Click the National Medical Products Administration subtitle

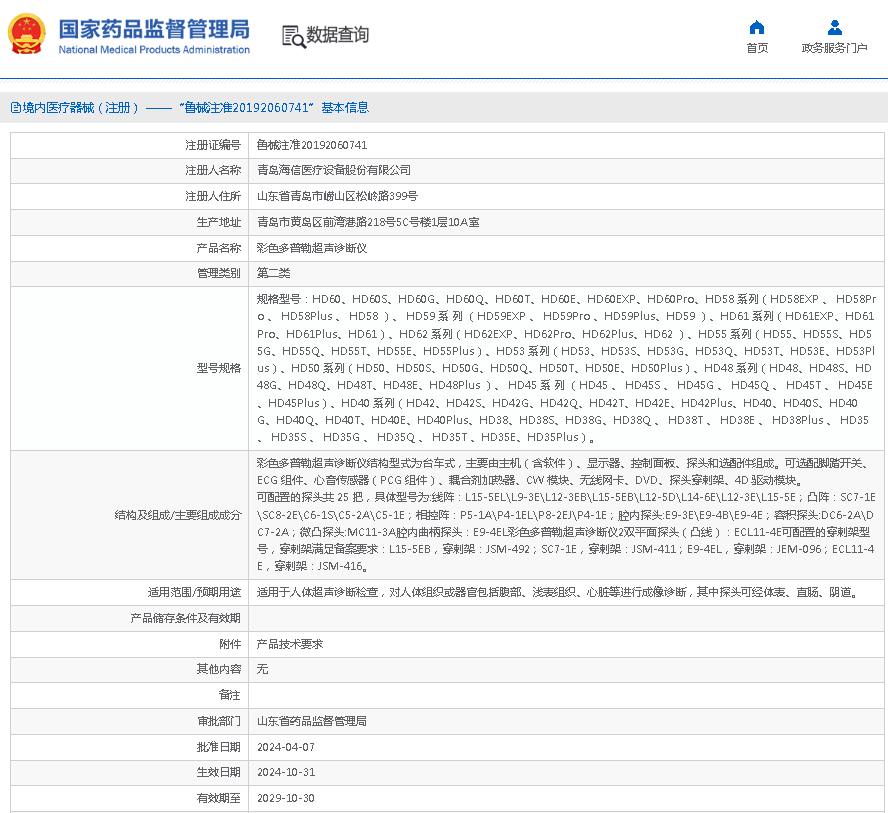(154, 50)
